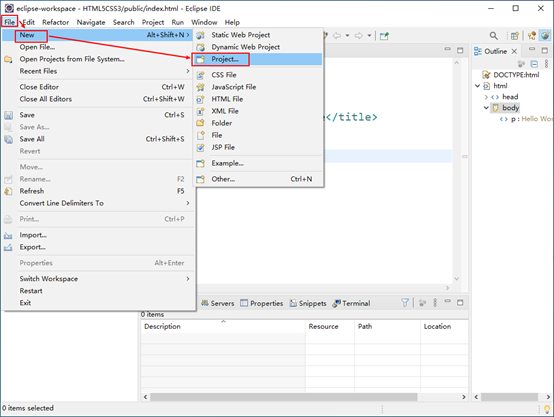Expand the Recent Files submenu

tap(98, 71)
